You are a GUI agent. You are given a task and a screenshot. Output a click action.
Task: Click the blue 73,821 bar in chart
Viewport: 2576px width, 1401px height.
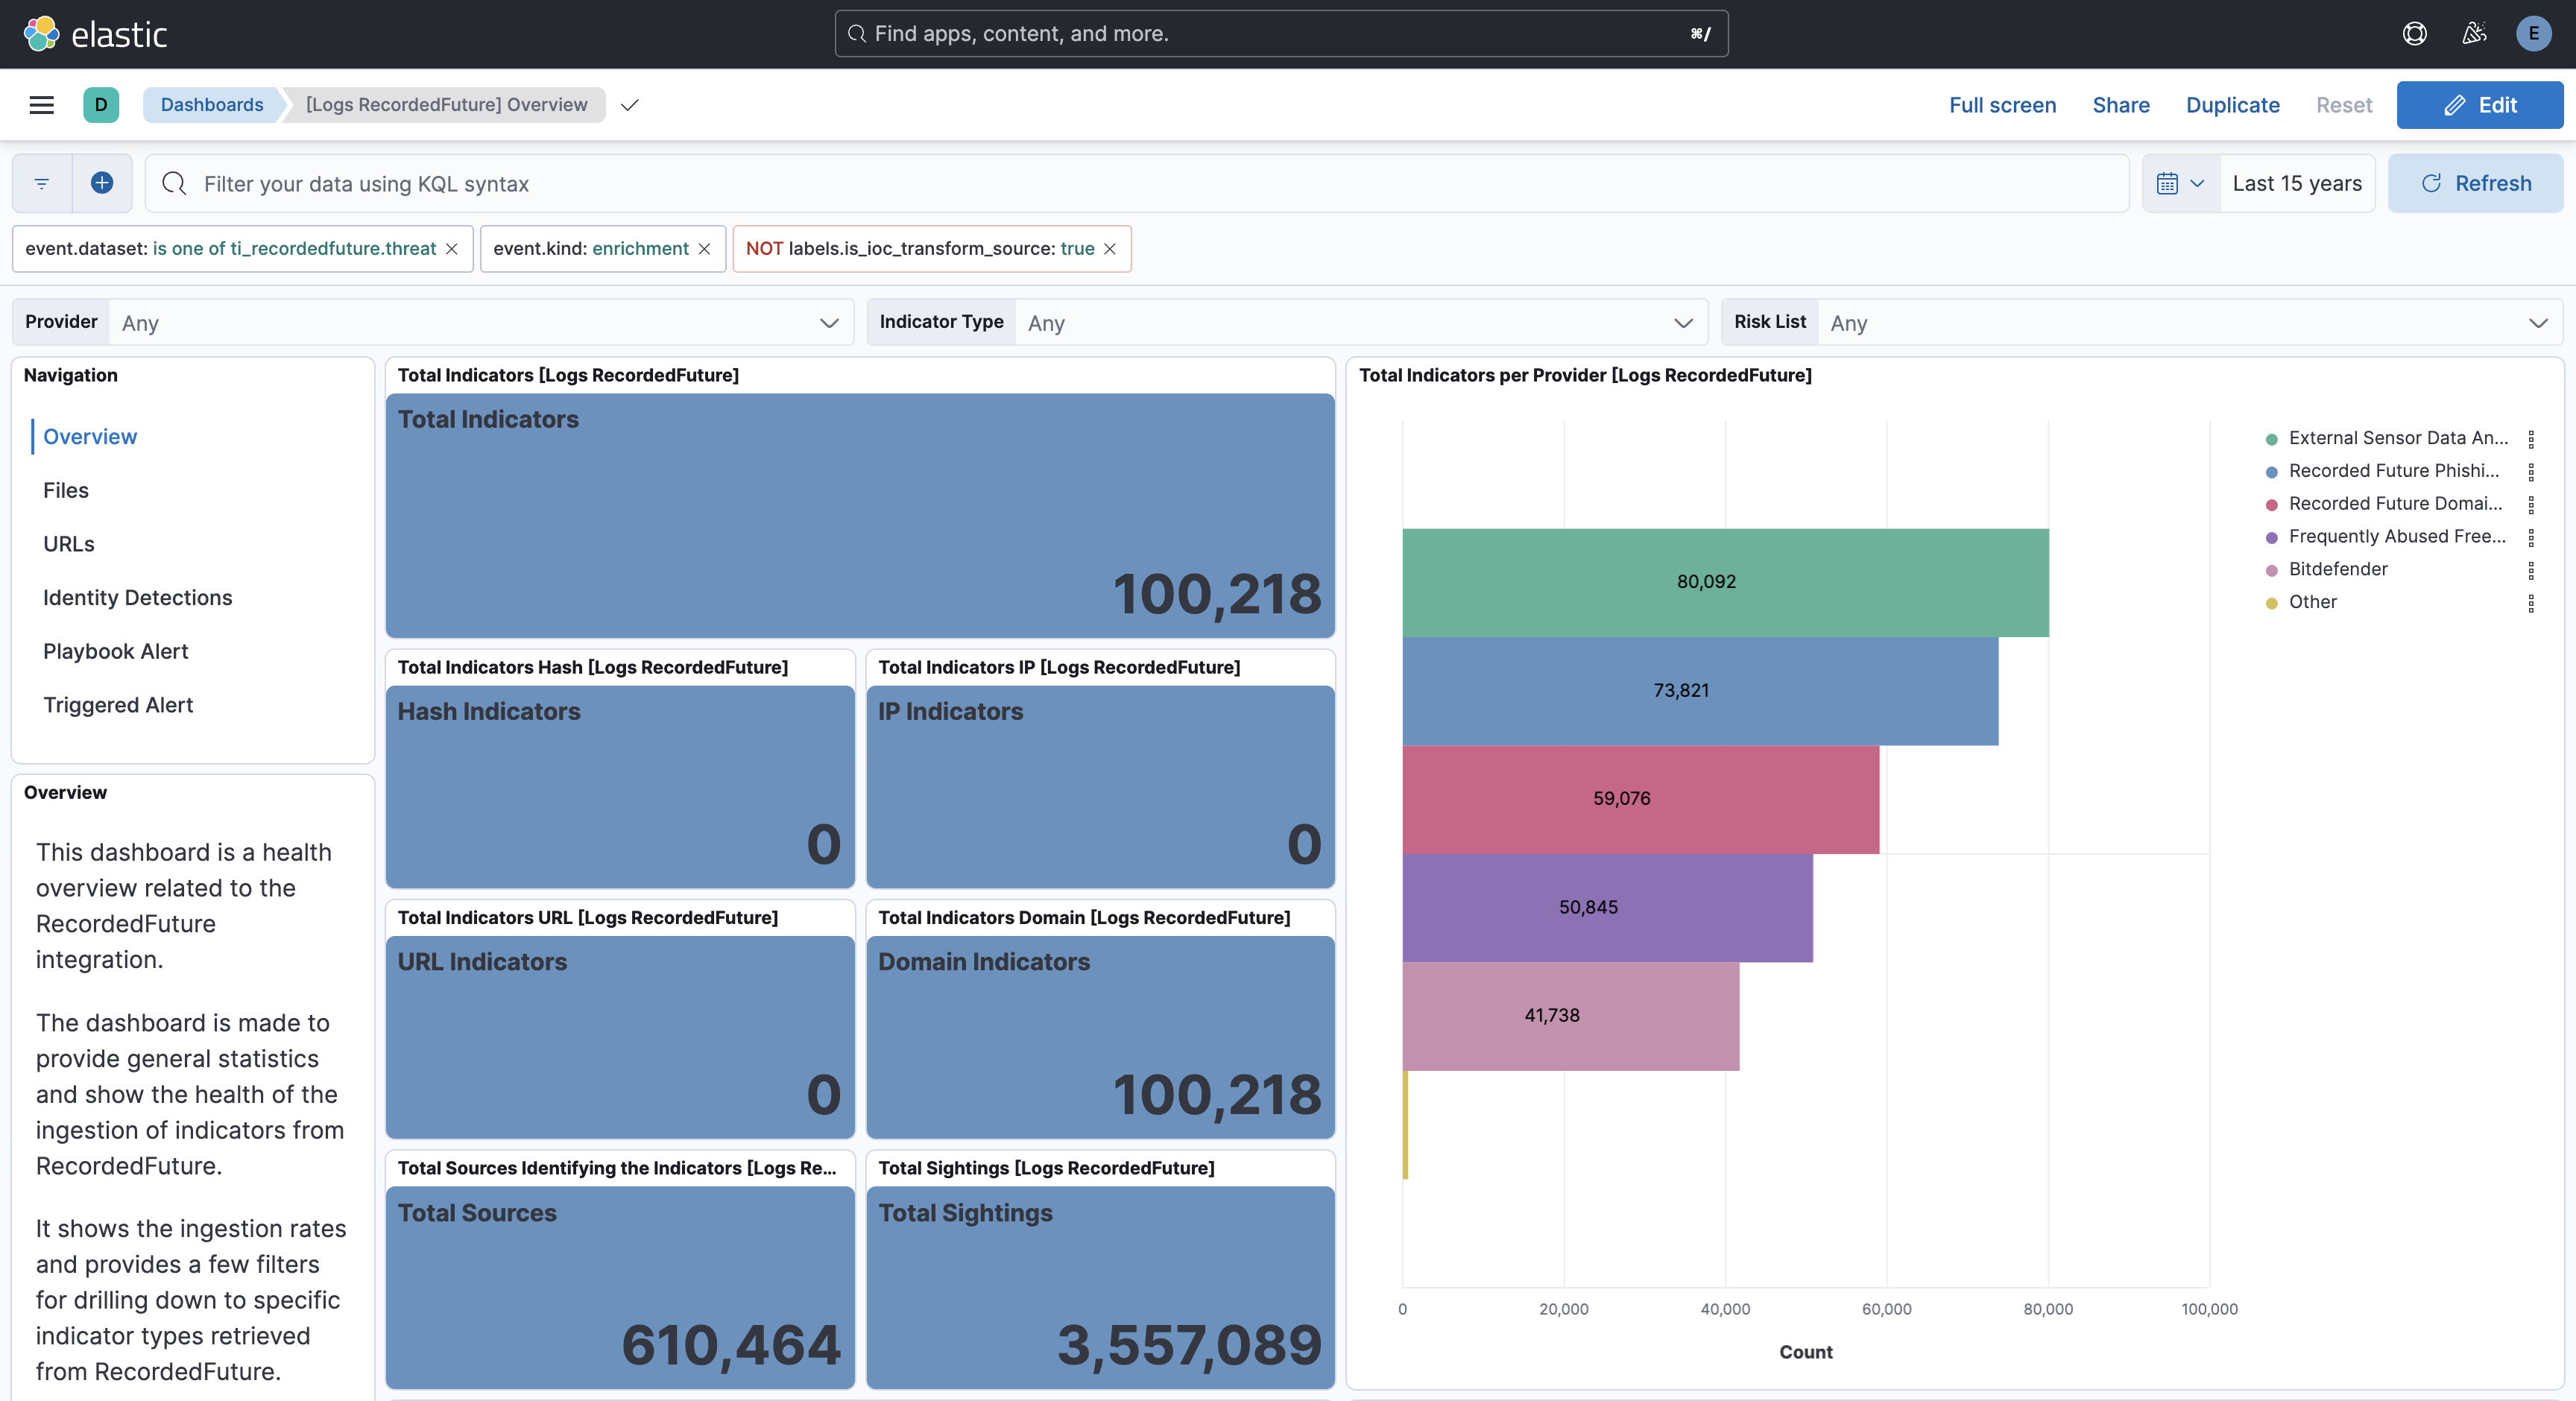[1700, 691]
